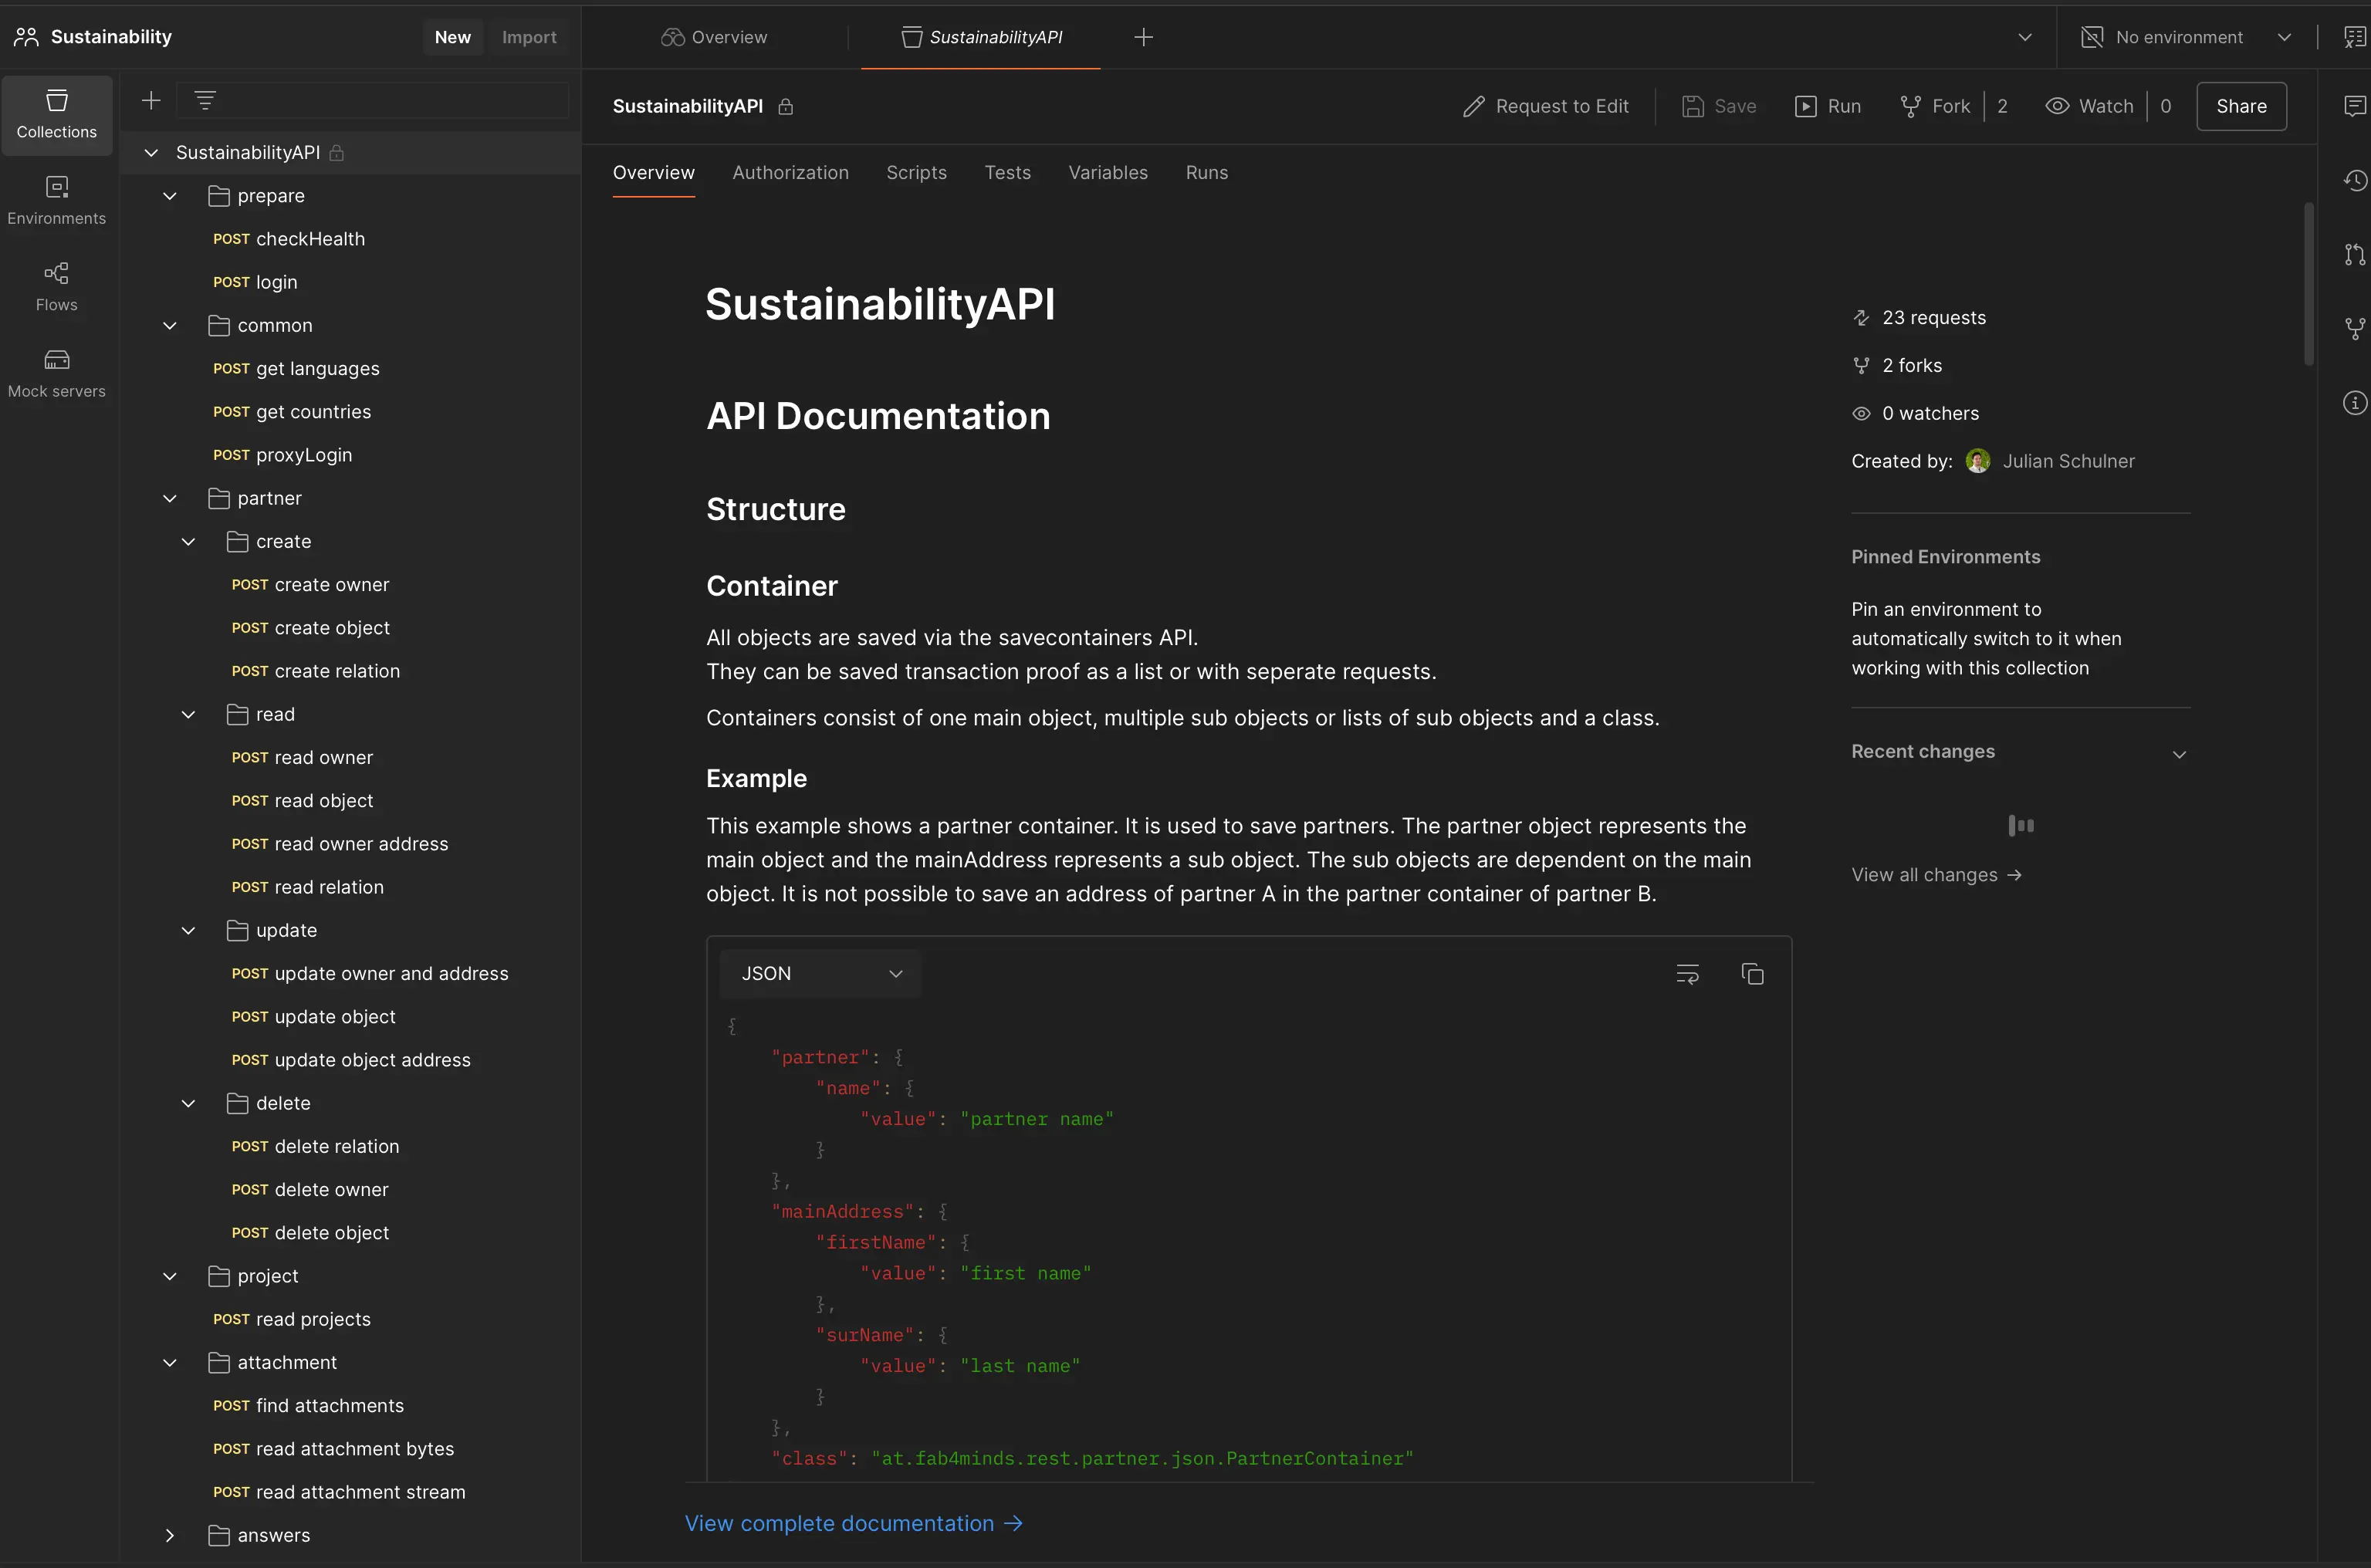
Task: Open the proxyLogin request
Action: coord(282,455)
